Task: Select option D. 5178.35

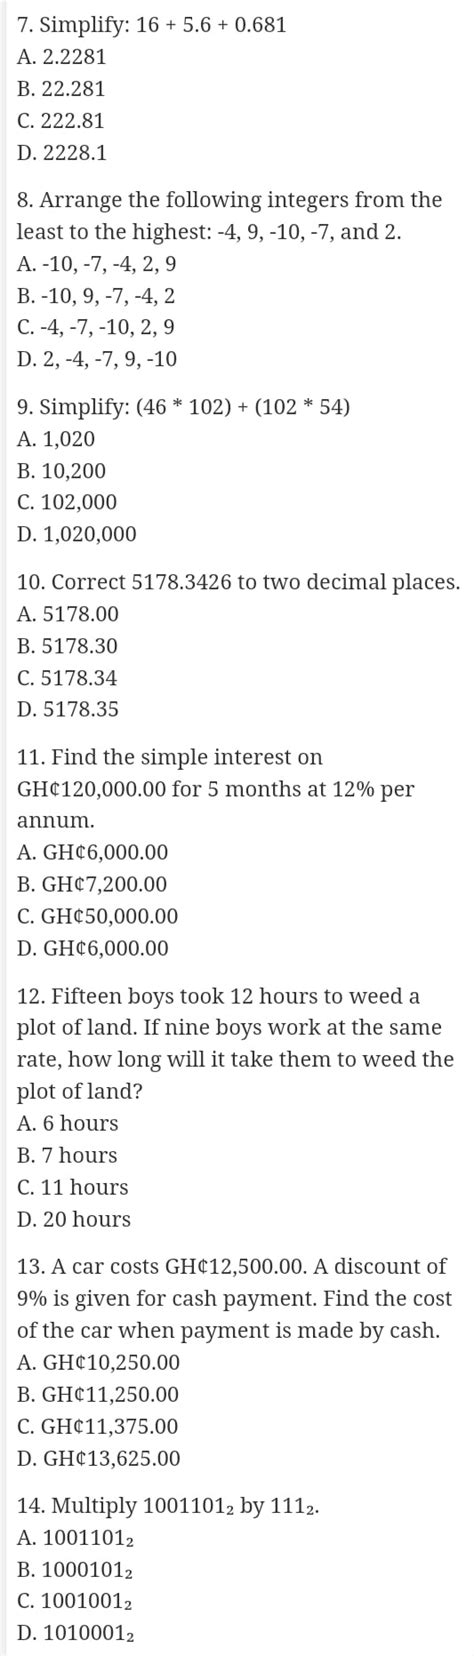Action: [x=68, y=710]
